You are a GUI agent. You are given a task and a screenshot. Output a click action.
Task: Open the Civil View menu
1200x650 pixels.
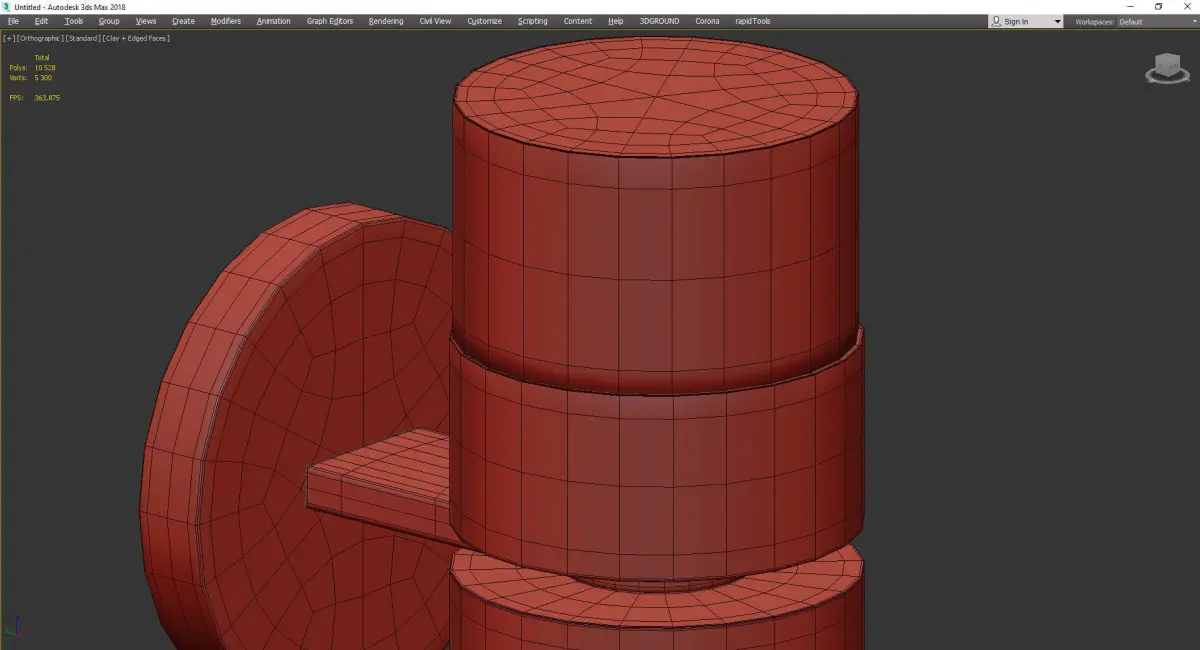(x=435, y=21)
